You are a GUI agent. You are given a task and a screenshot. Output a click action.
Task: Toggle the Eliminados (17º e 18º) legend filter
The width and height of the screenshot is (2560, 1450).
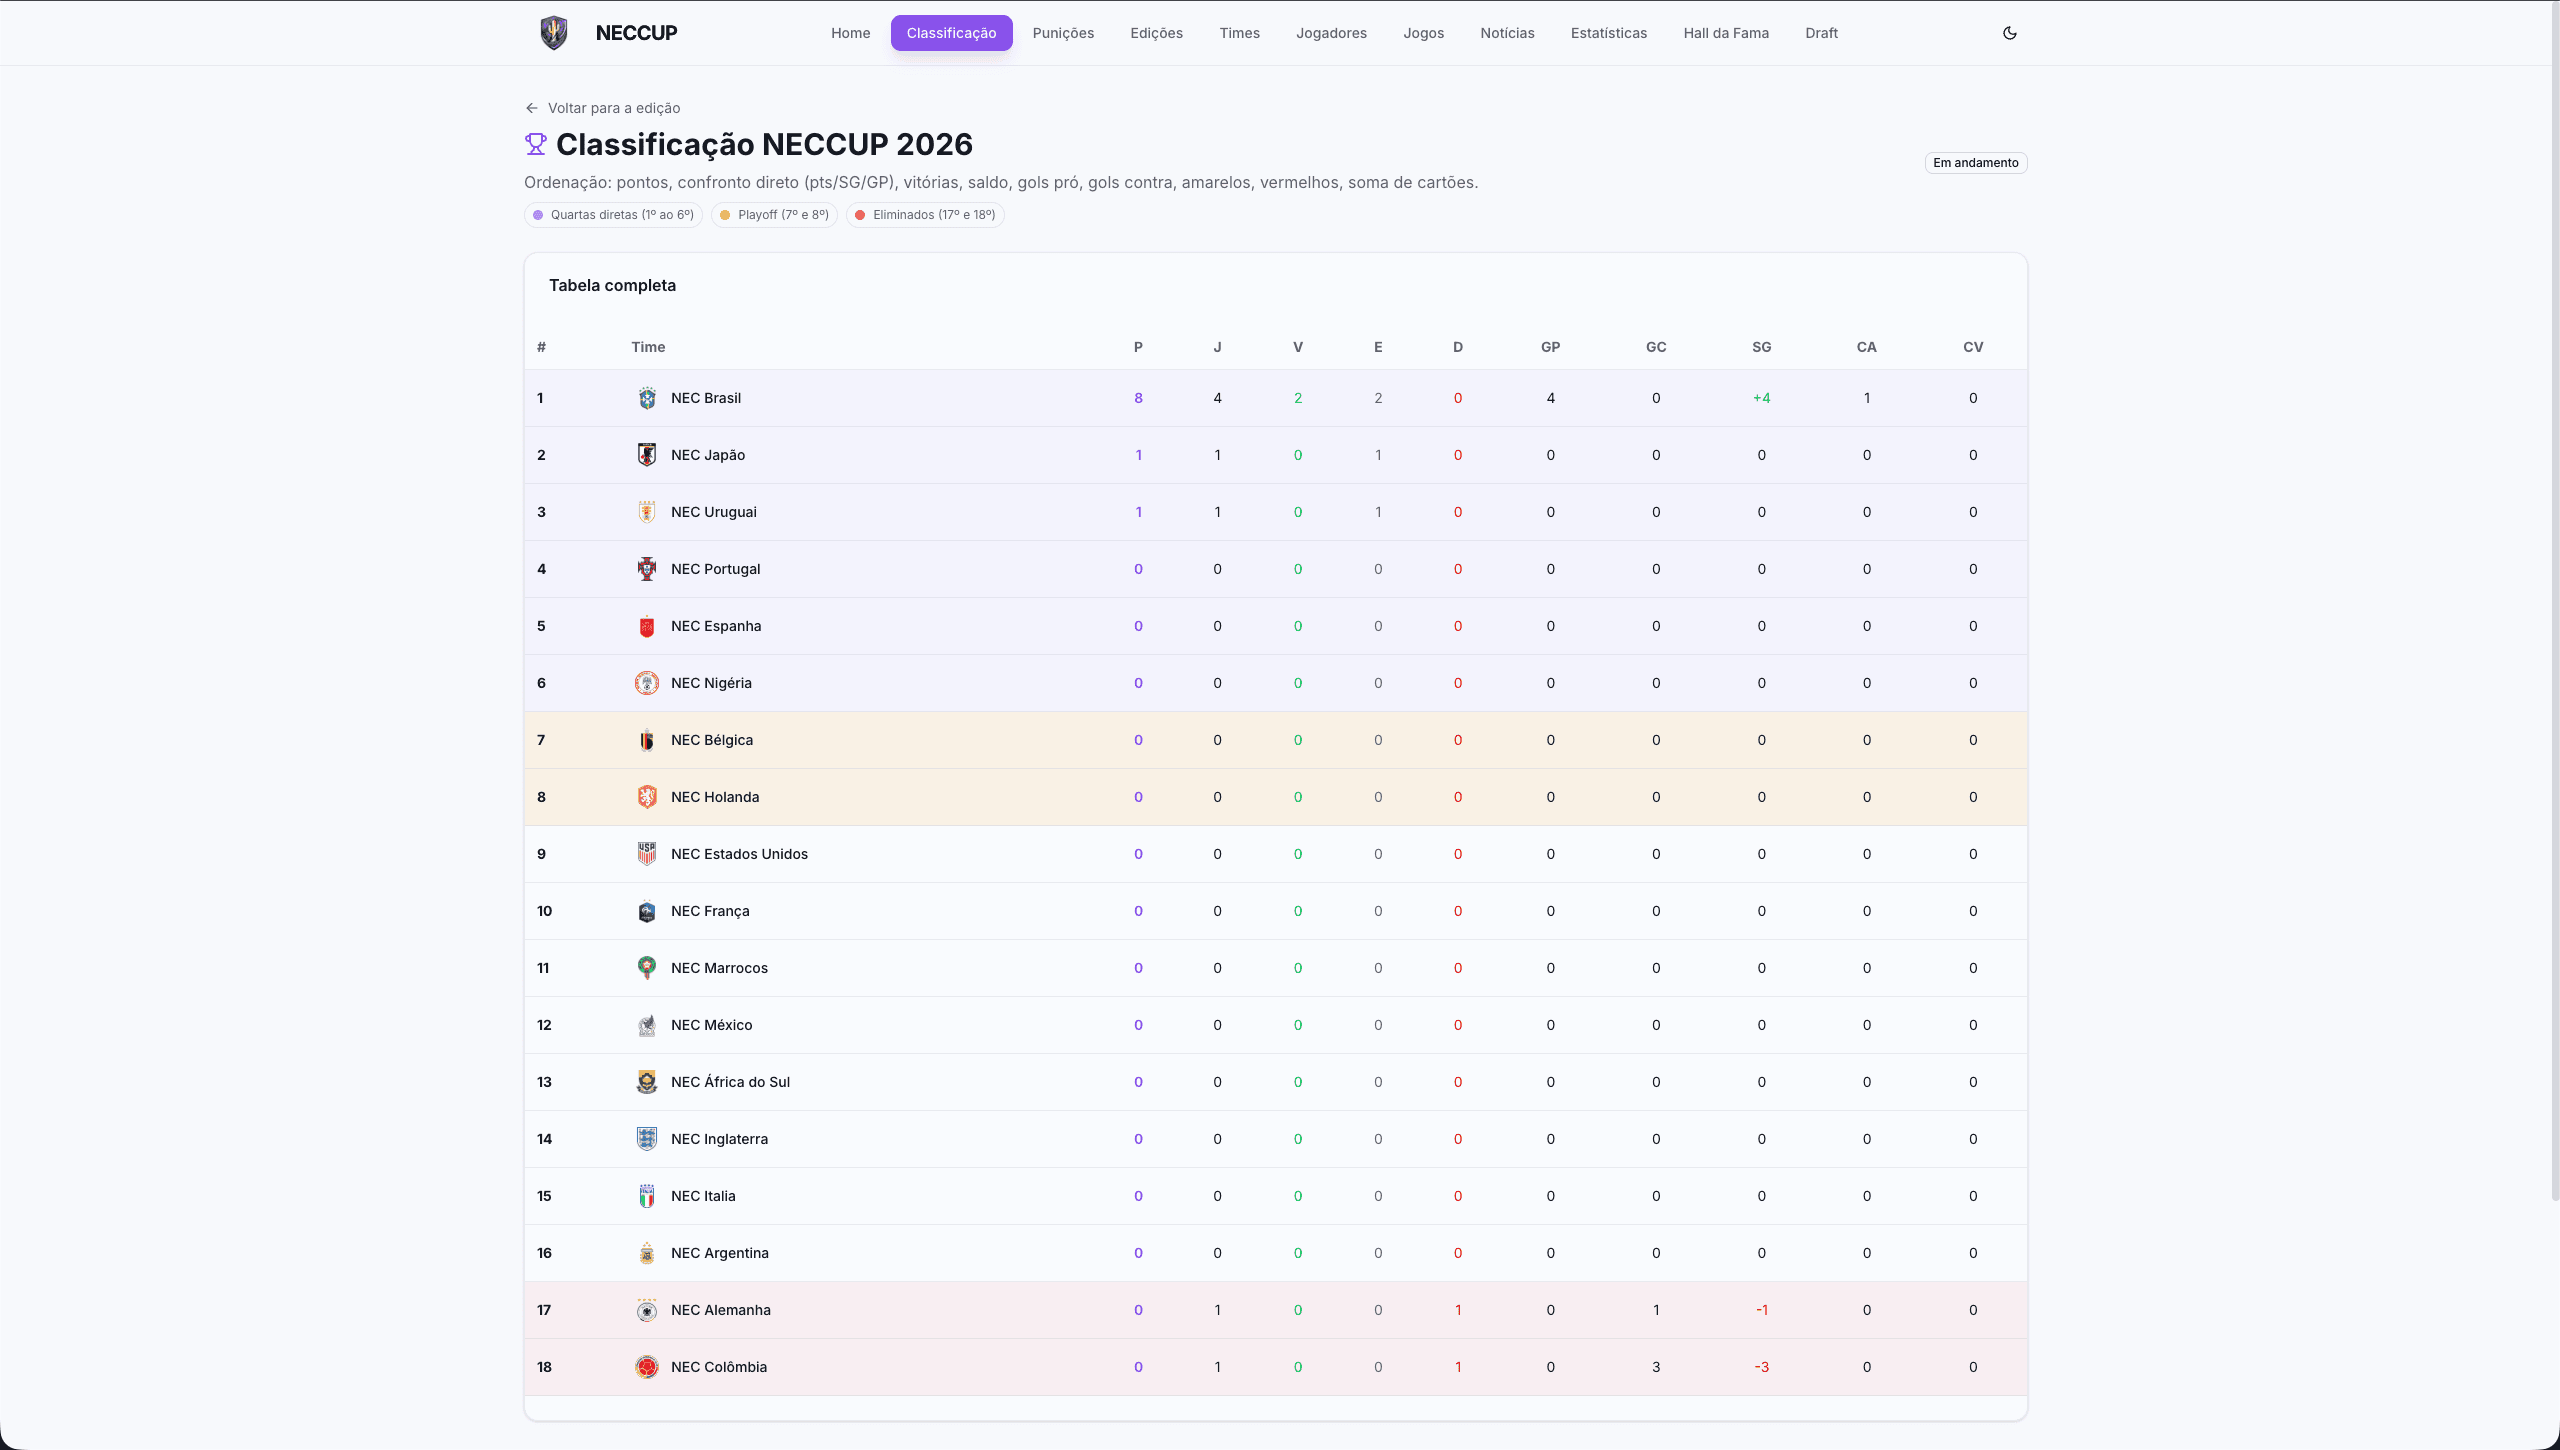924,214
